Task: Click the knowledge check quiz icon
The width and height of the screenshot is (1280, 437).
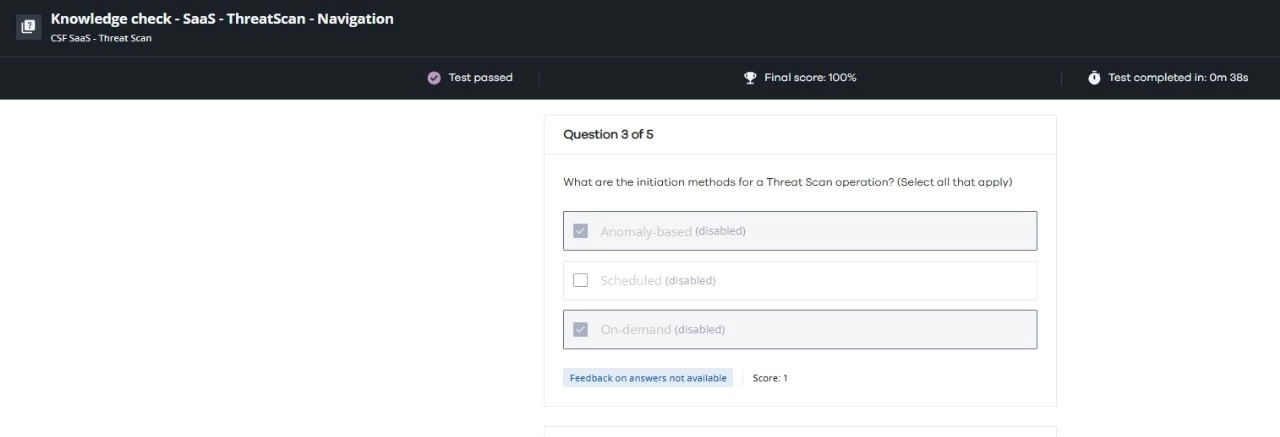Action: [28, 27]
